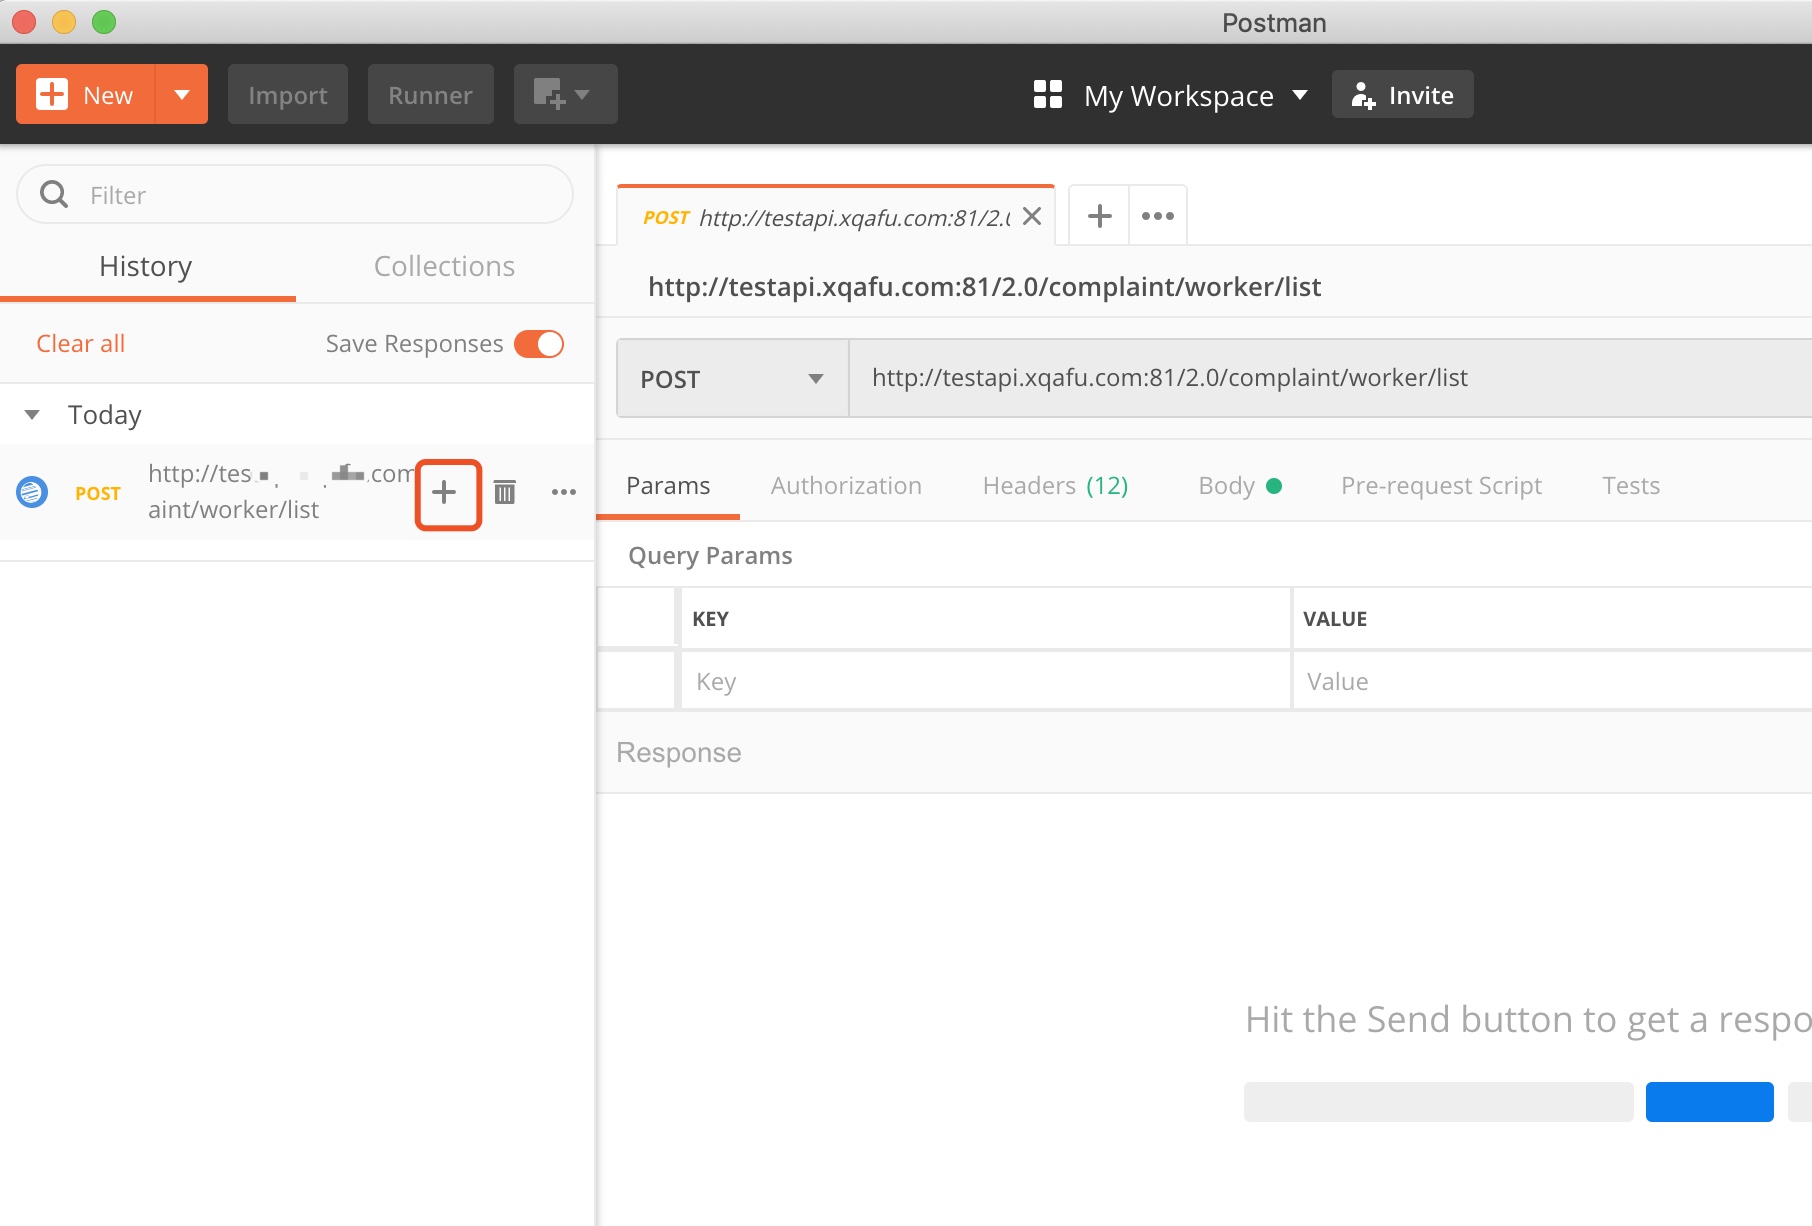Click the orange New button

86,95
